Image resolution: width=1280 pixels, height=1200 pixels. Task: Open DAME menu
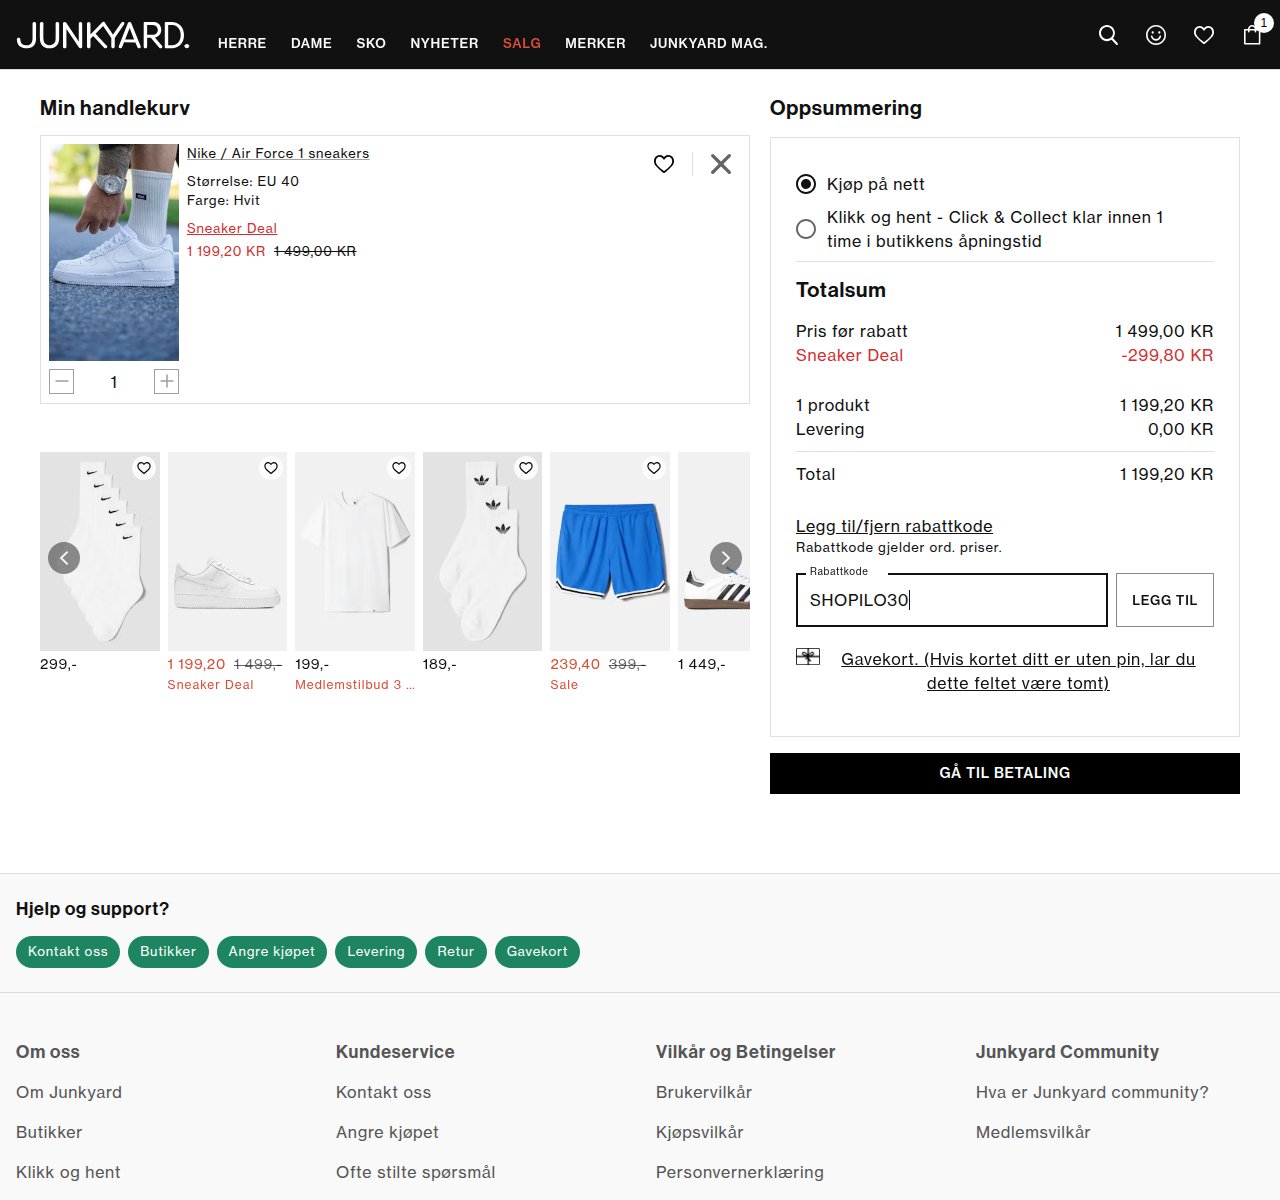coord(311,43)
